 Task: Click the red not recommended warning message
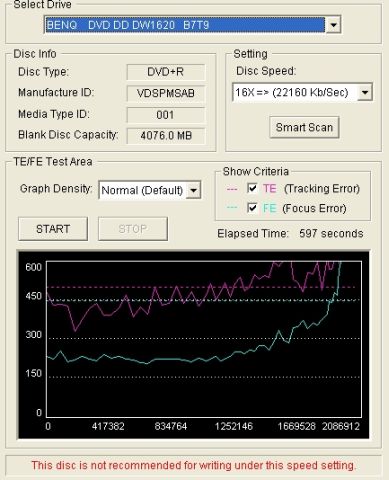point(194,465)
